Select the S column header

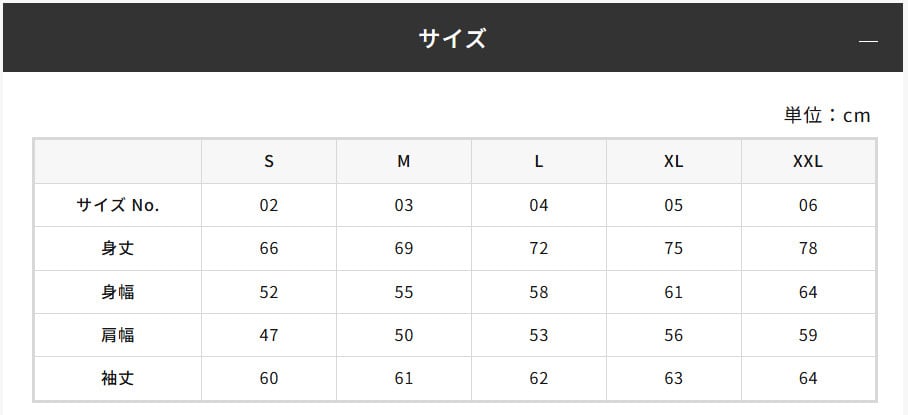click(269, 161)
